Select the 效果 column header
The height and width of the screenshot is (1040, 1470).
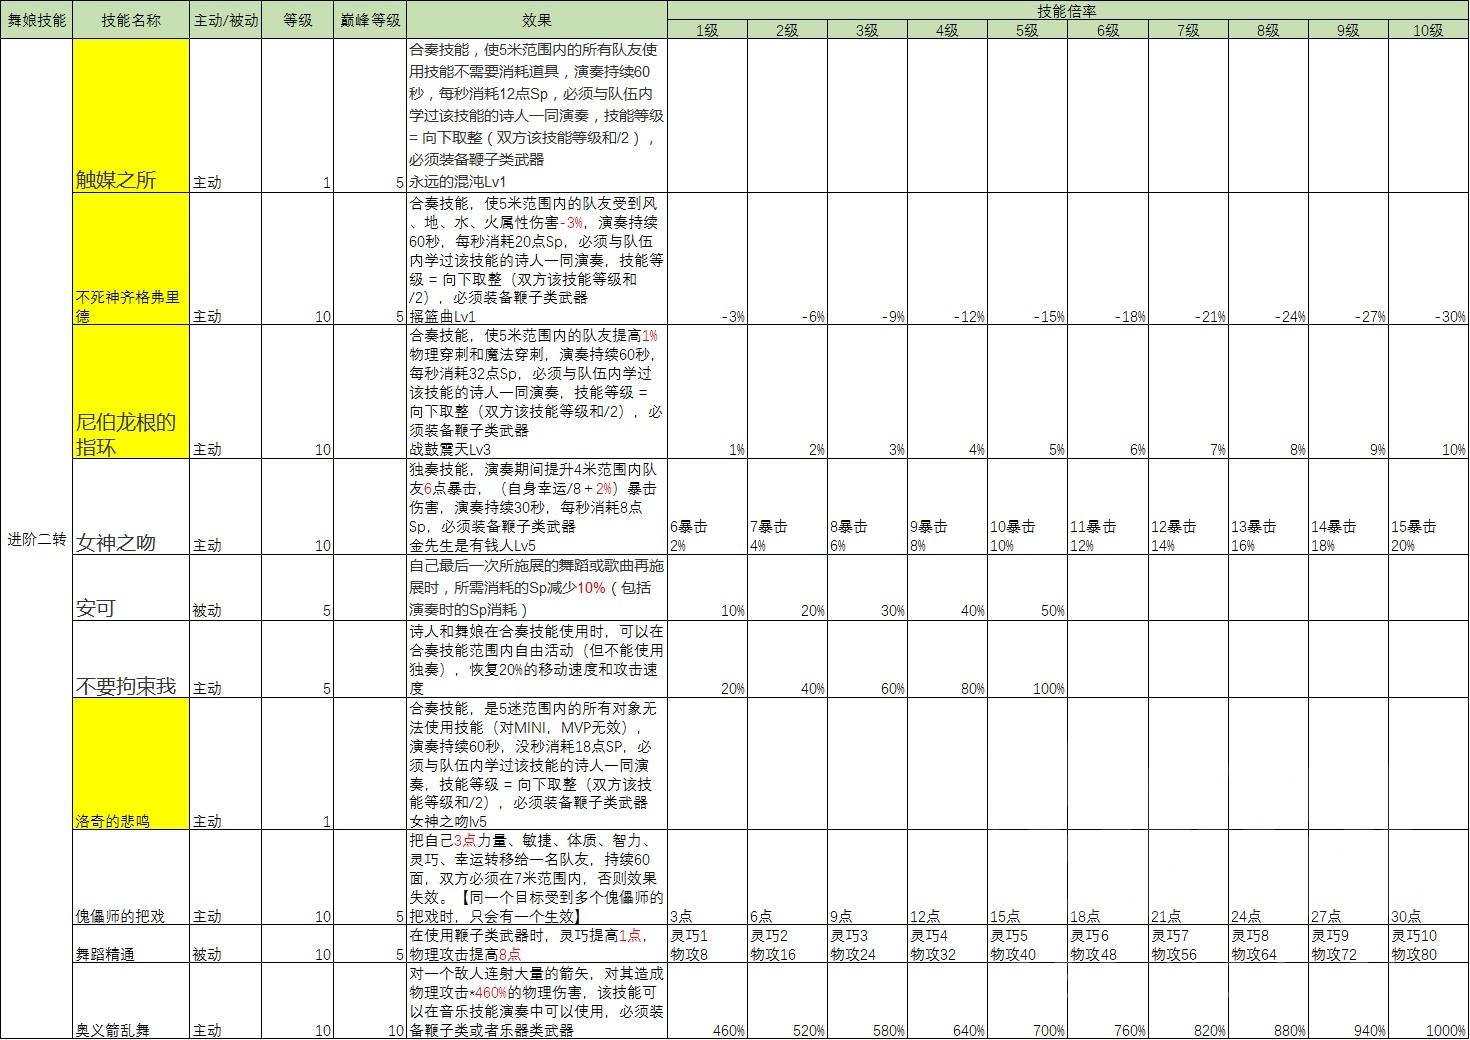pos(537,20)
